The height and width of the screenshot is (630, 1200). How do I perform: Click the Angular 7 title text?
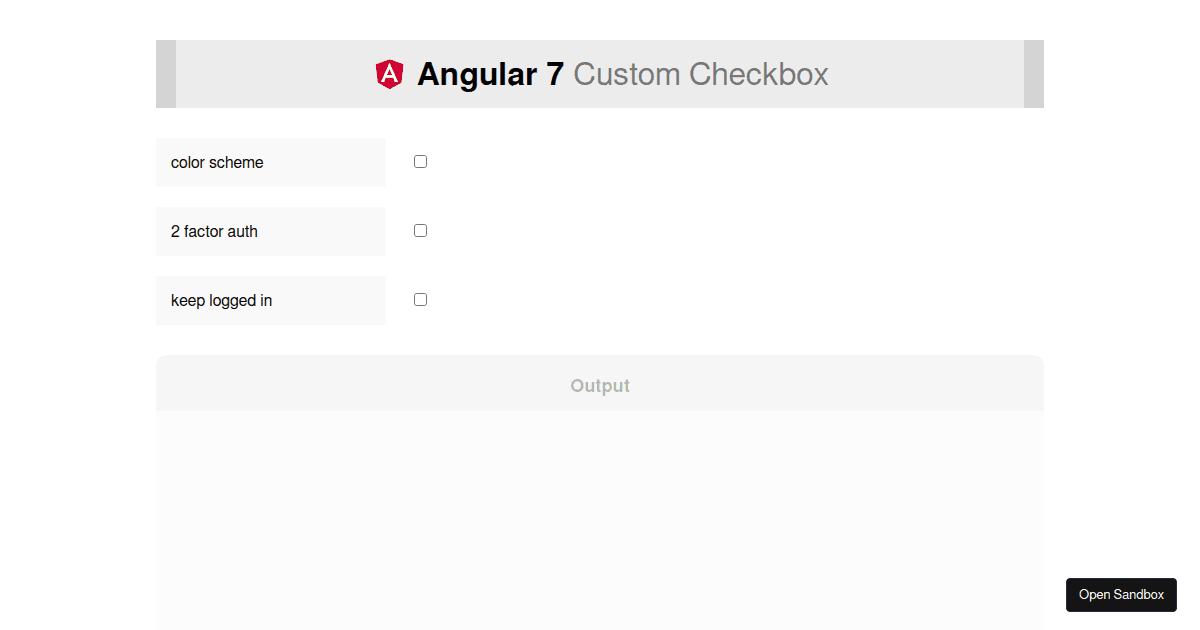tap(490, 74)
